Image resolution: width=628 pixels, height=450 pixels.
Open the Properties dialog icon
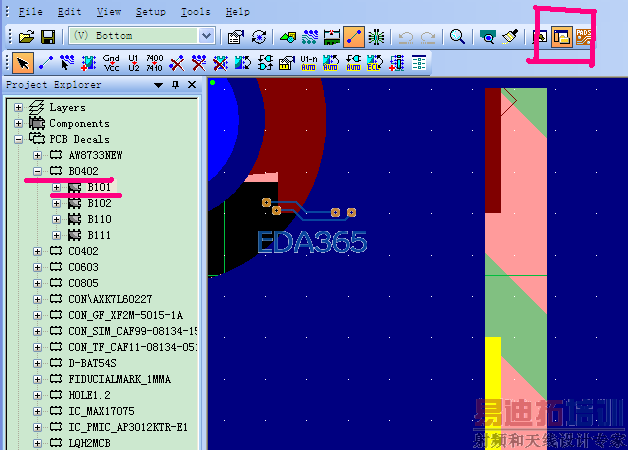[236, 37]
